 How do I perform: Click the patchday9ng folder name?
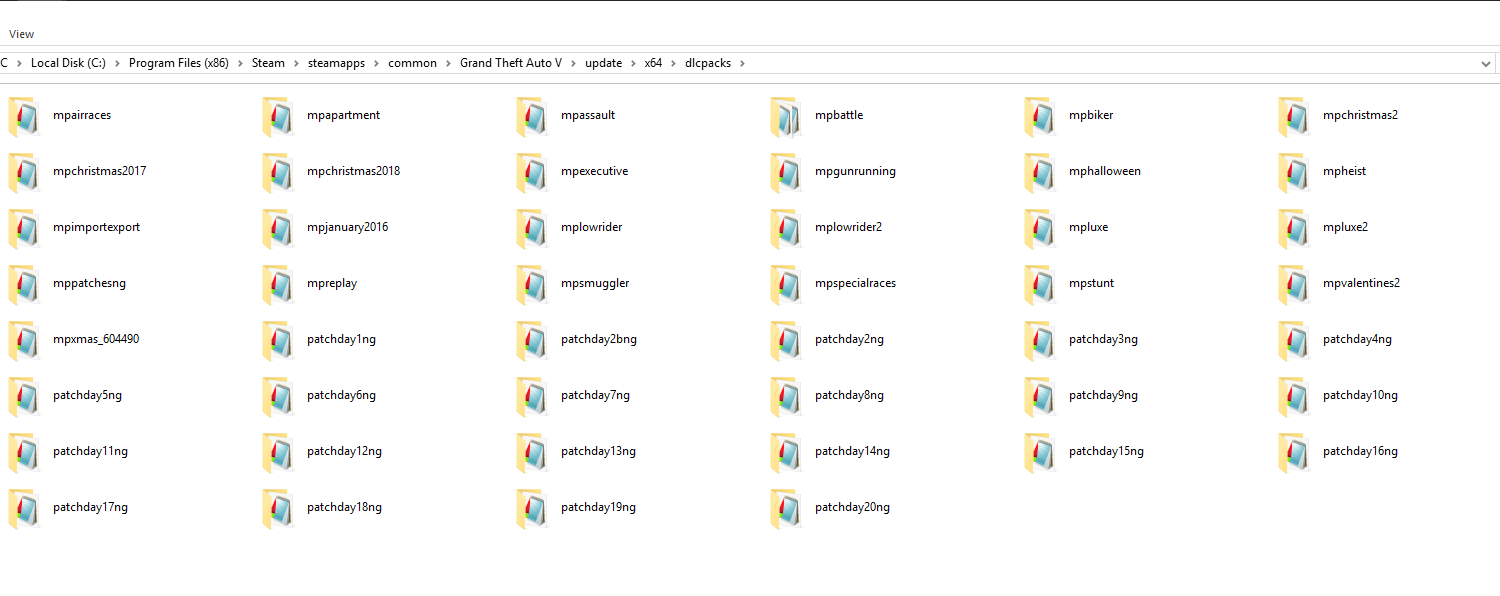click(1103, 395)
